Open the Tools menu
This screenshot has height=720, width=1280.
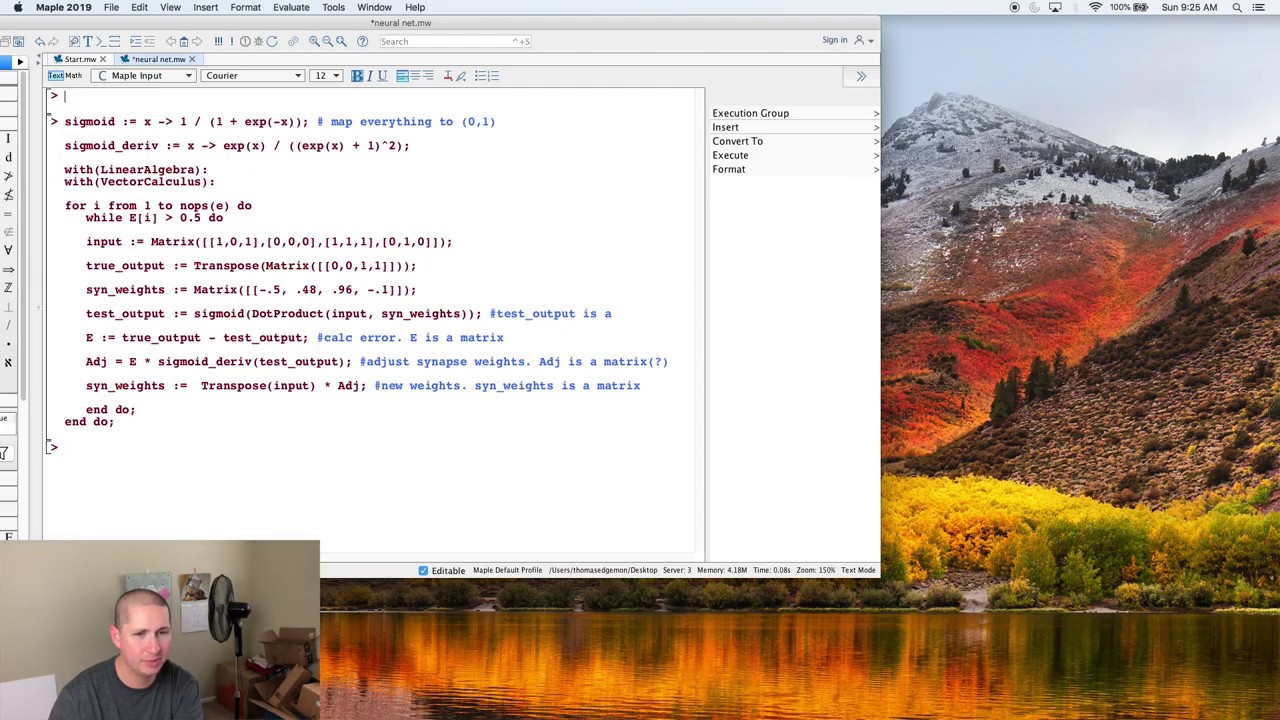click(x=333, y=7)
